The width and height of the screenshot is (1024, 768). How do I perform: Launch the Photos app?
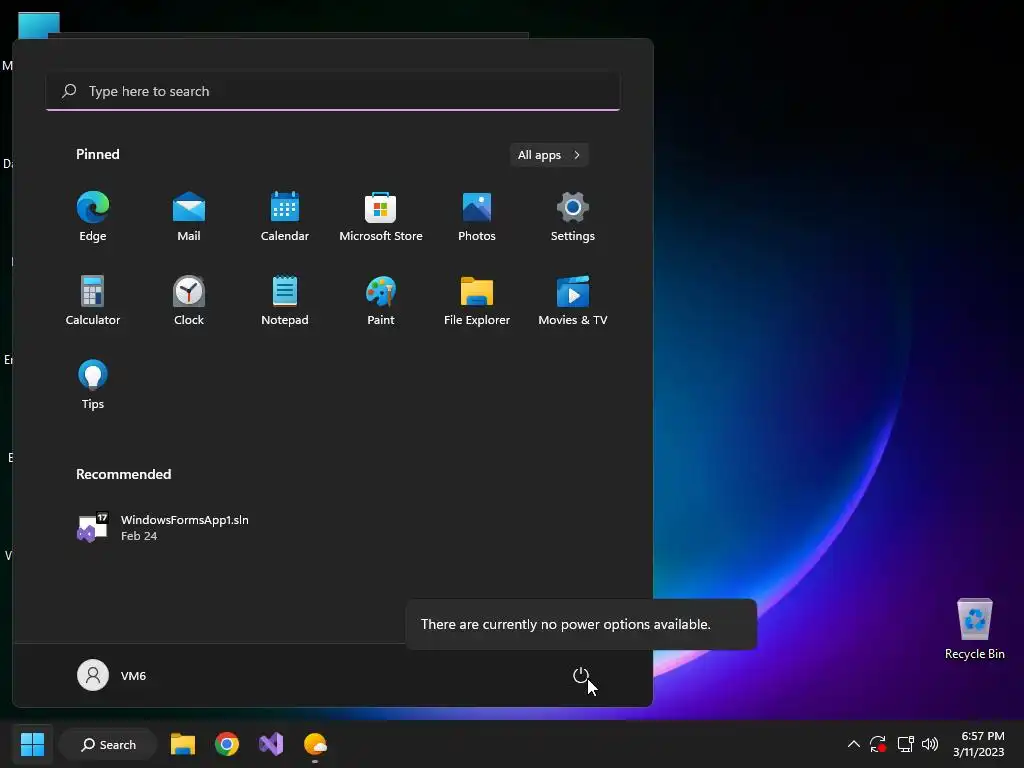click(x=477, y=216)
